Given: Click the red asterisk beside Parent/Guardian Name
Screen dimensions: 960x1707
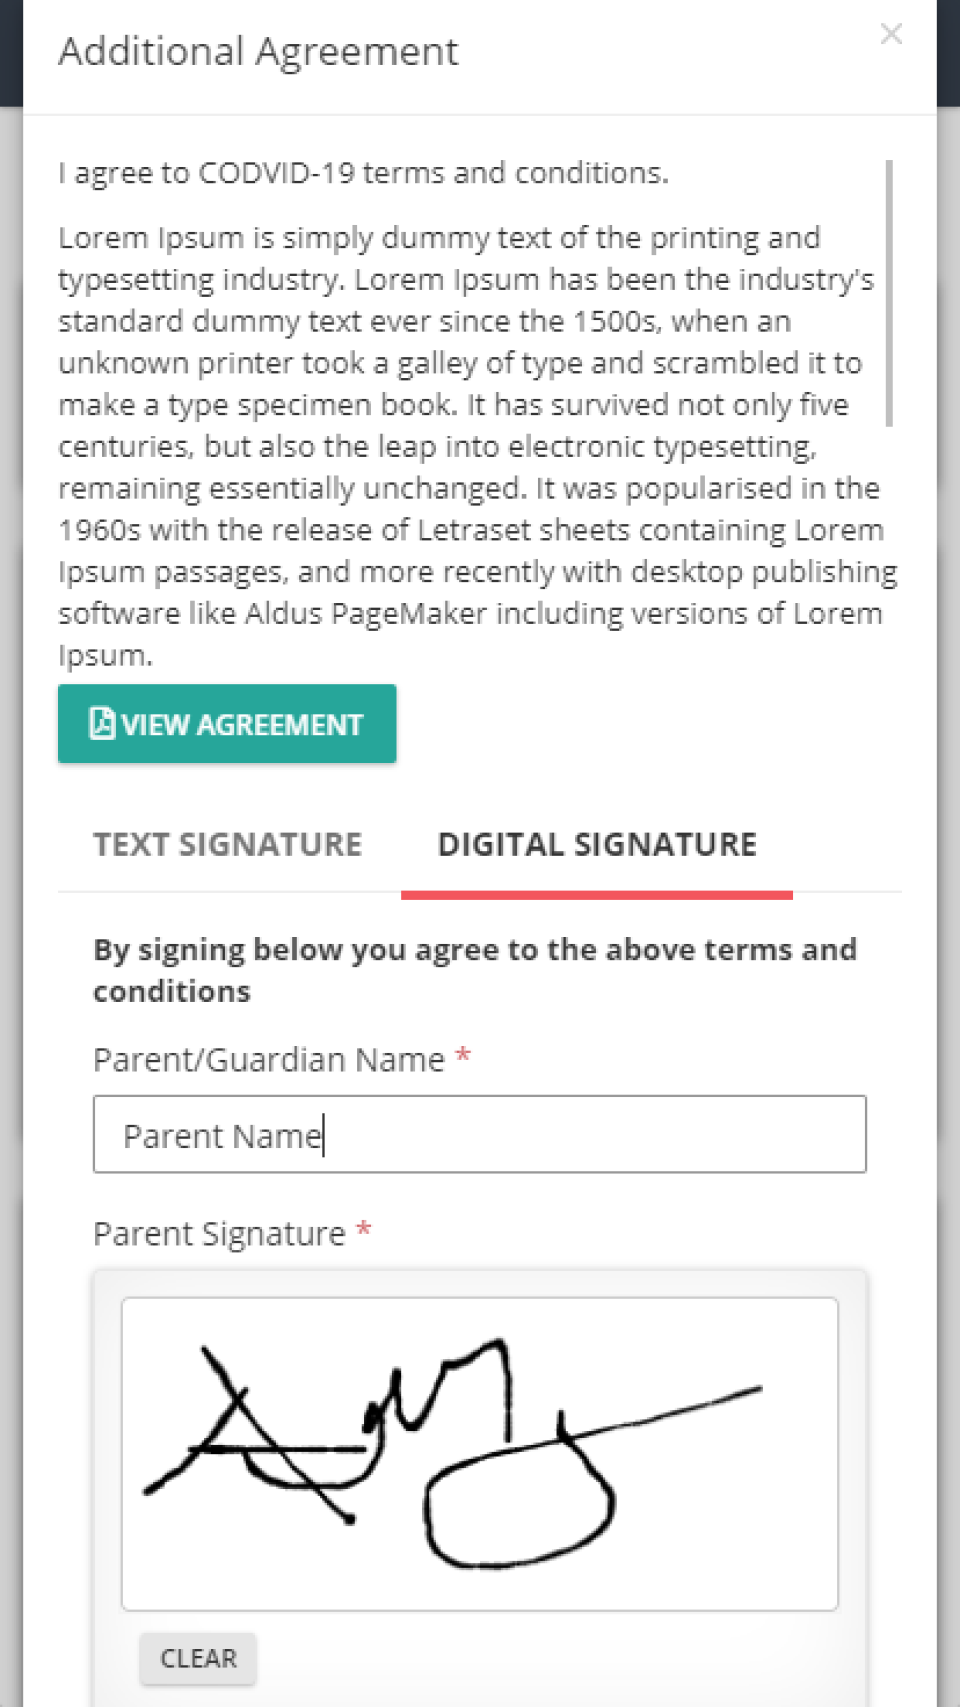Looking at the screenshot, I should click(x=463, y=1055).
